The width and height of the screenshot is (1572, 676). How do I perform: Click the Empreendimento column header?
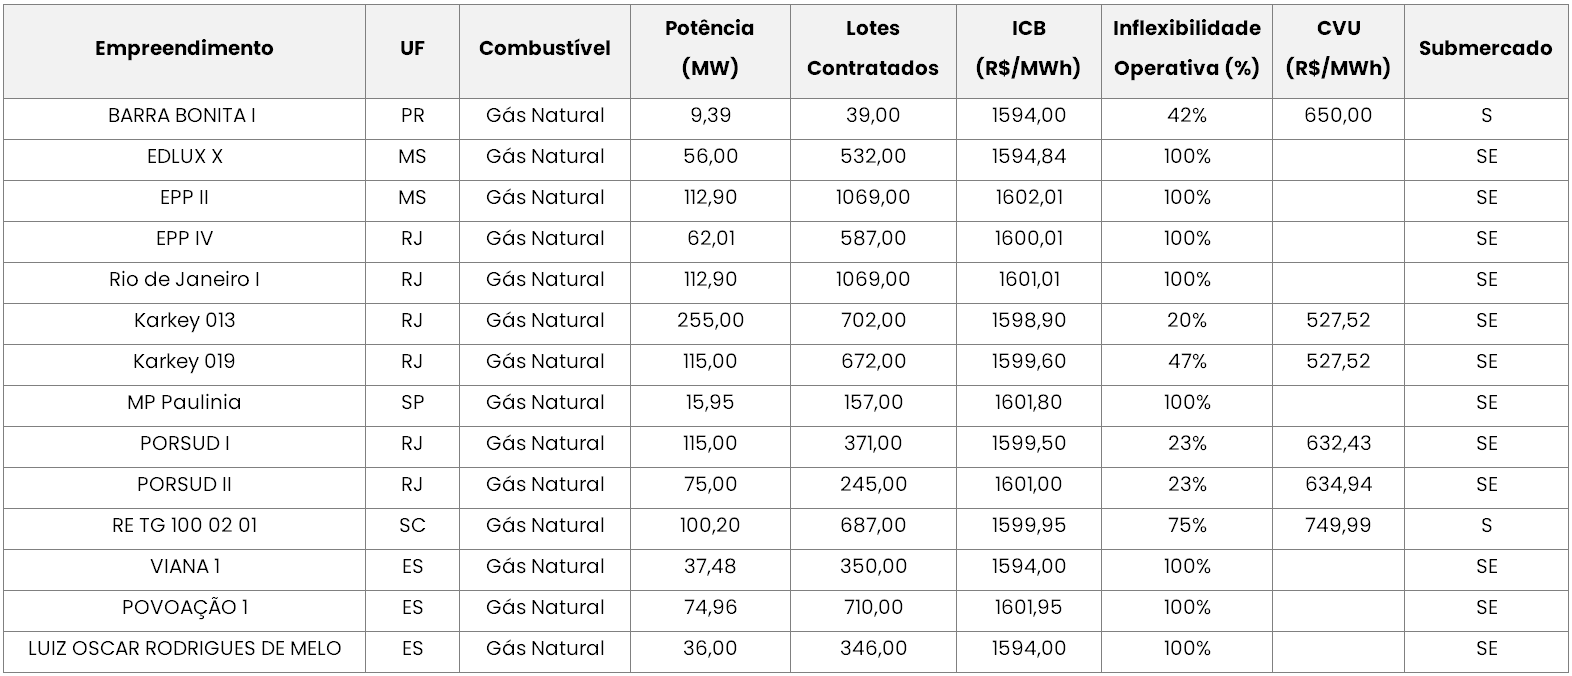(184, 48)
